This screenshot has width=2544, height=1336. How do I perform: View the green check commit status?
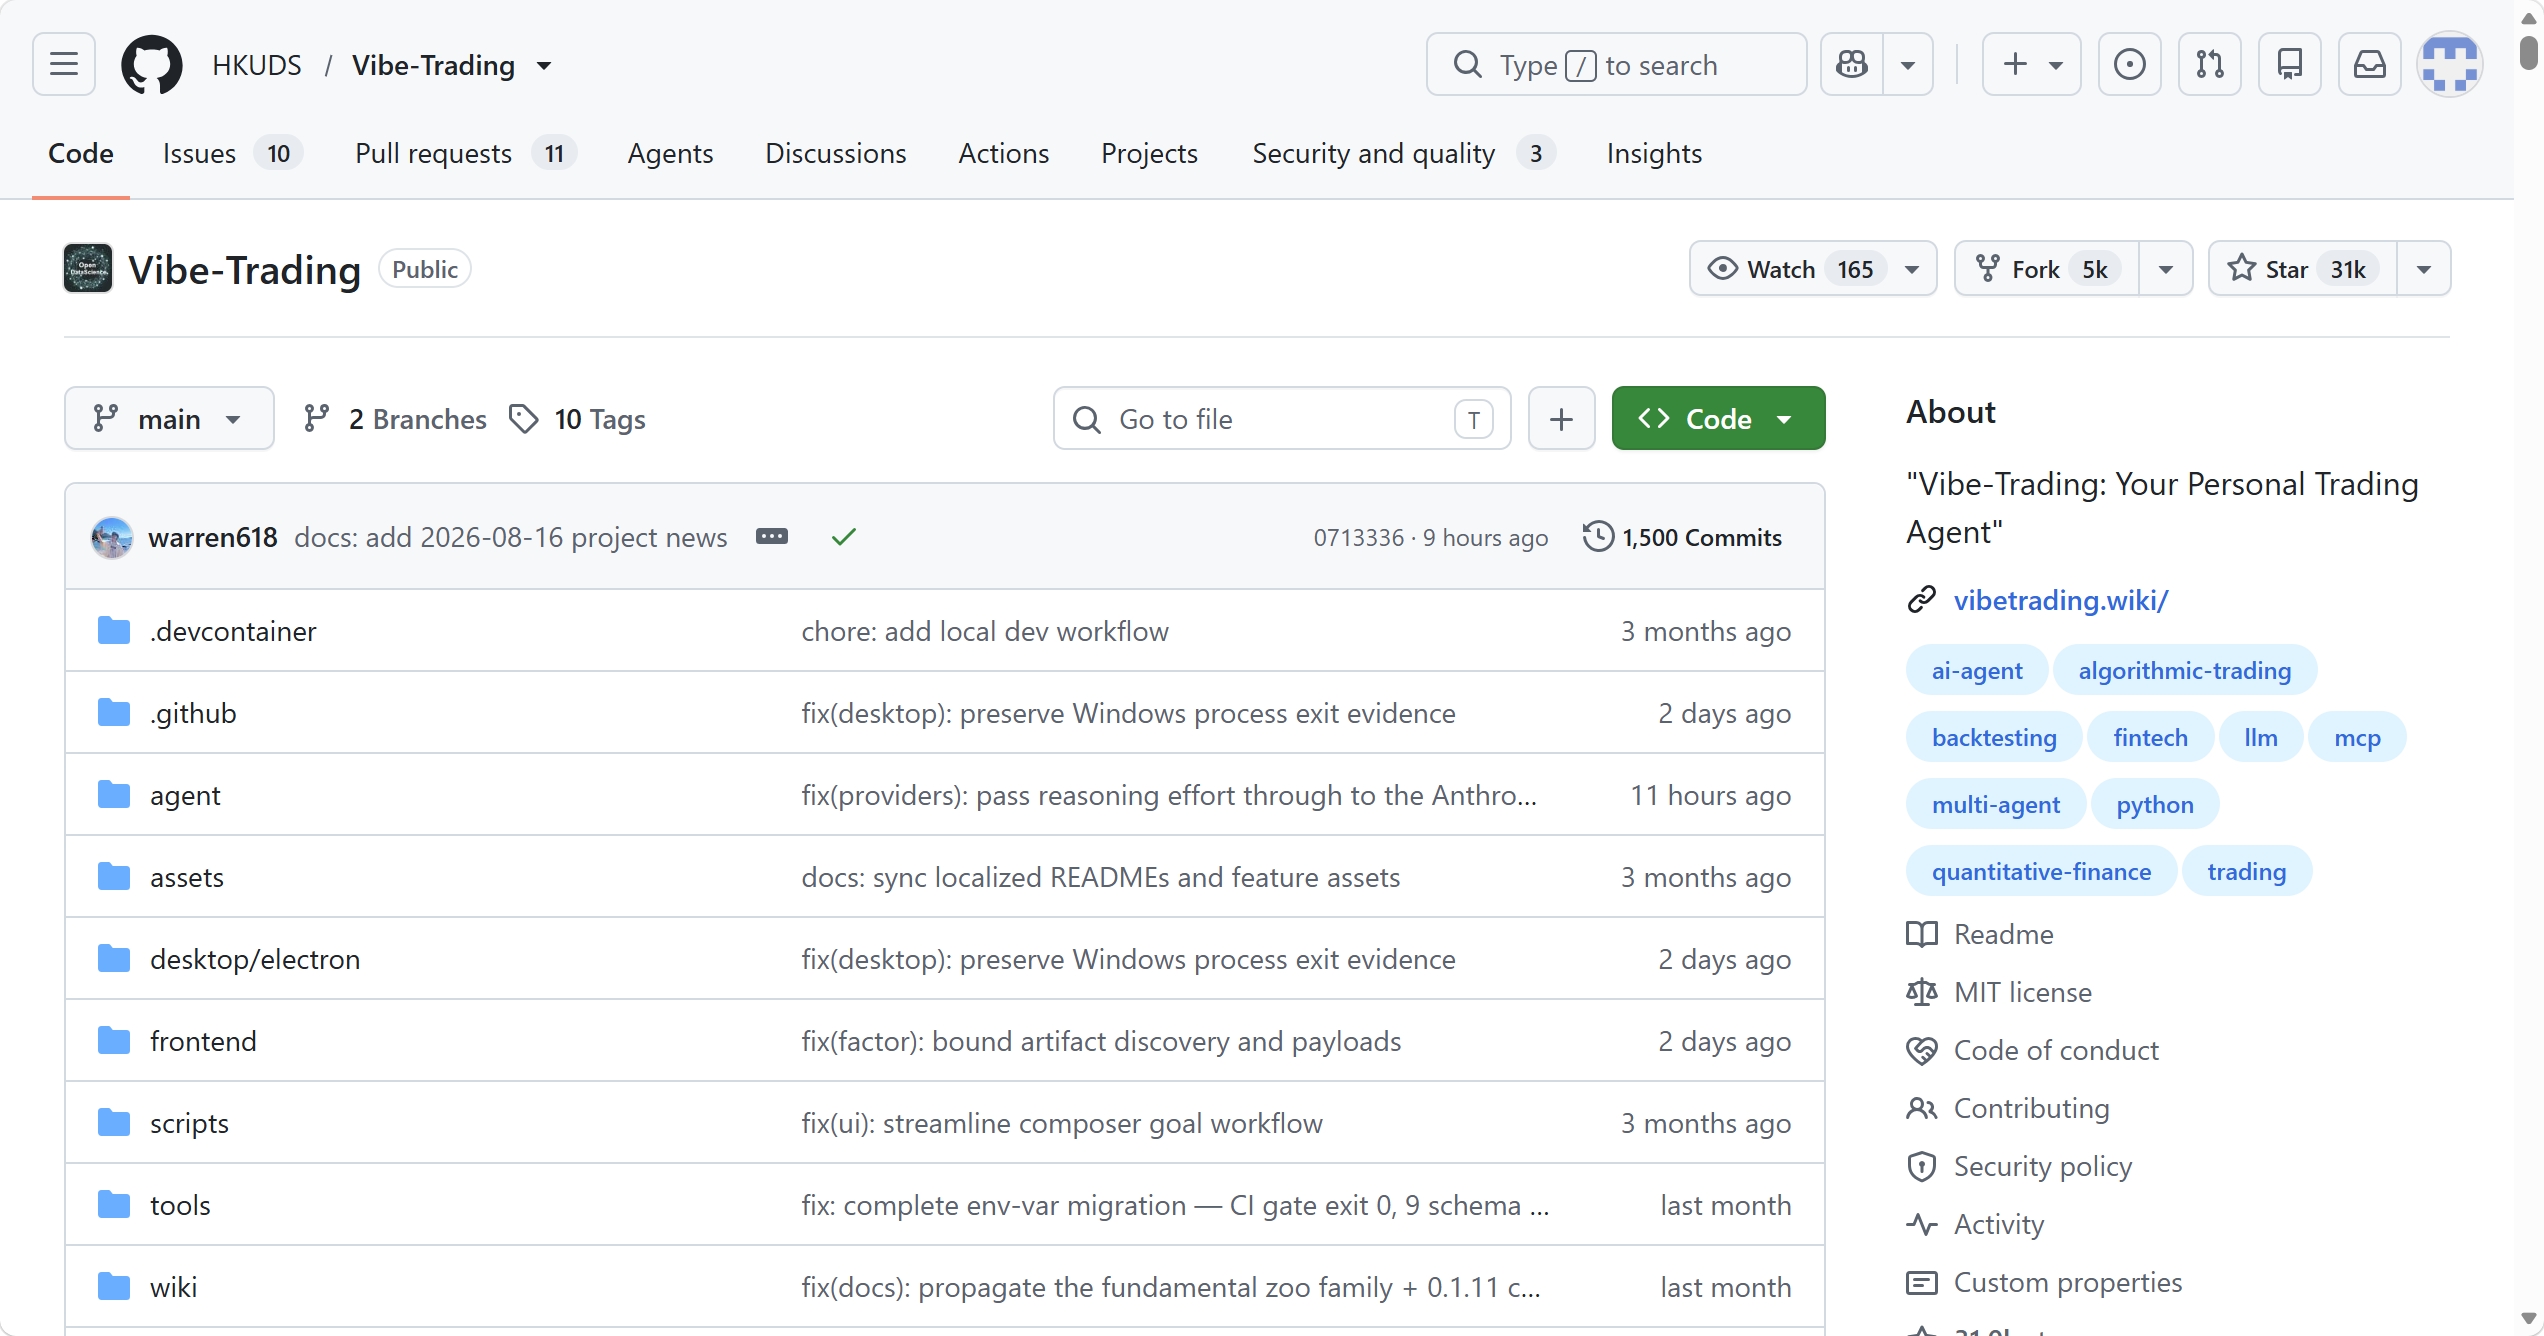[x=844, y=537]
